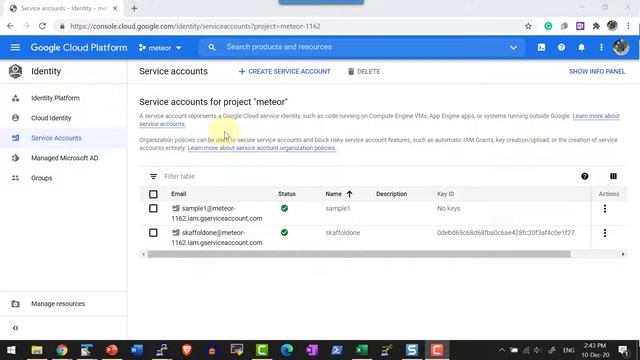Click the search products and resources field
Screen dimensions: 640x360
point(363,47)
